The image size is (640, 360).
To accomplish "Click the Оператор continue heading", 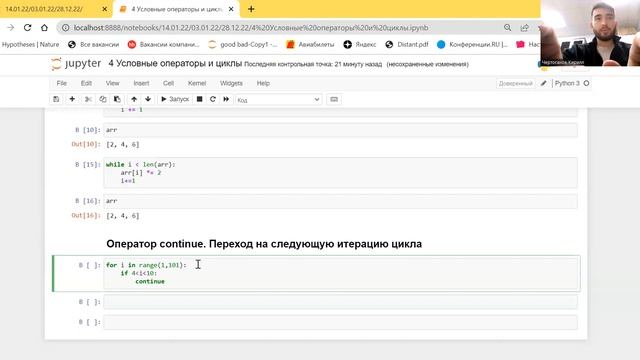I will click(x=264, y=244).
